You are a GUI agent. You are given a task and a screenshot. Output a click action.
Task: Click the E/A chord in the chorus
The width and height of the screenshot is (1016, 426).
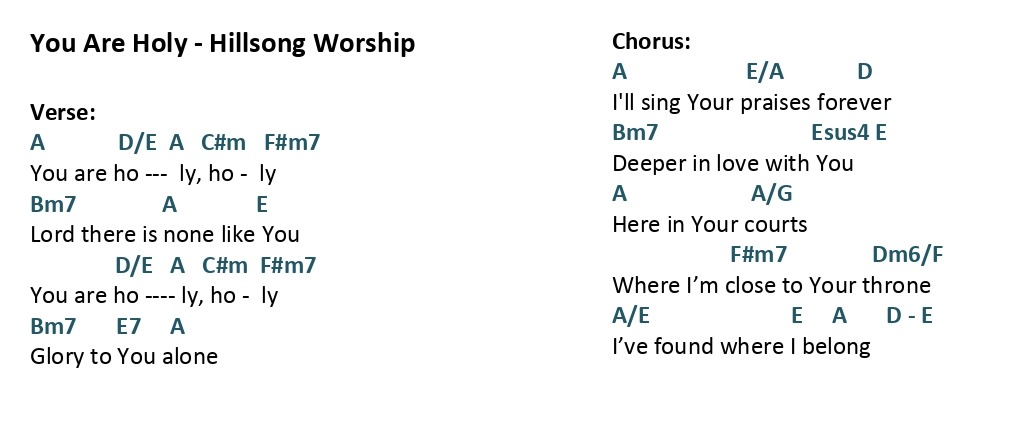tap(765, 72)
